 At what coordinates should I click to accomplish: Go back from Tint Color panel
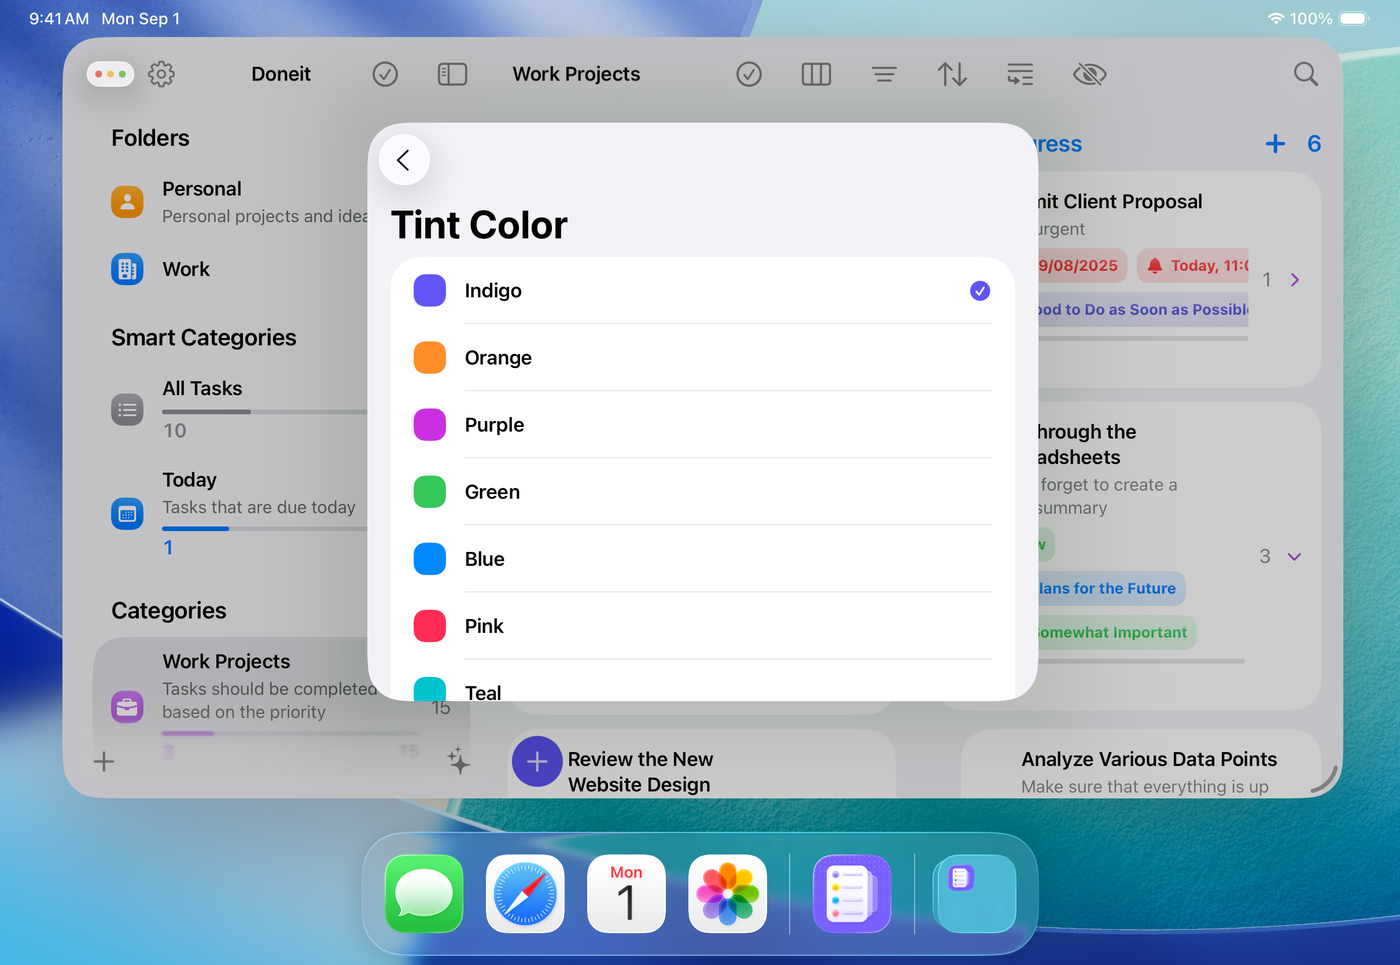[404, 160]
